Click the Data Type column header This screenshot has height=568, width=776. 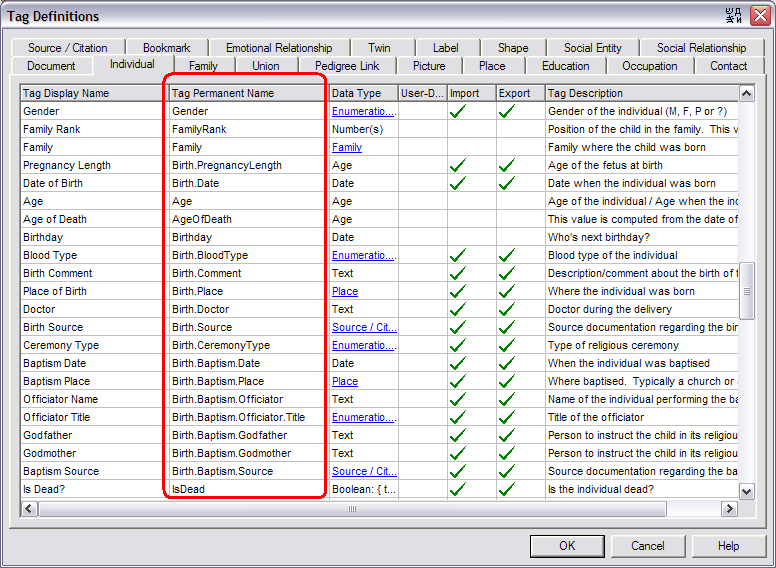tap(364, 93)
